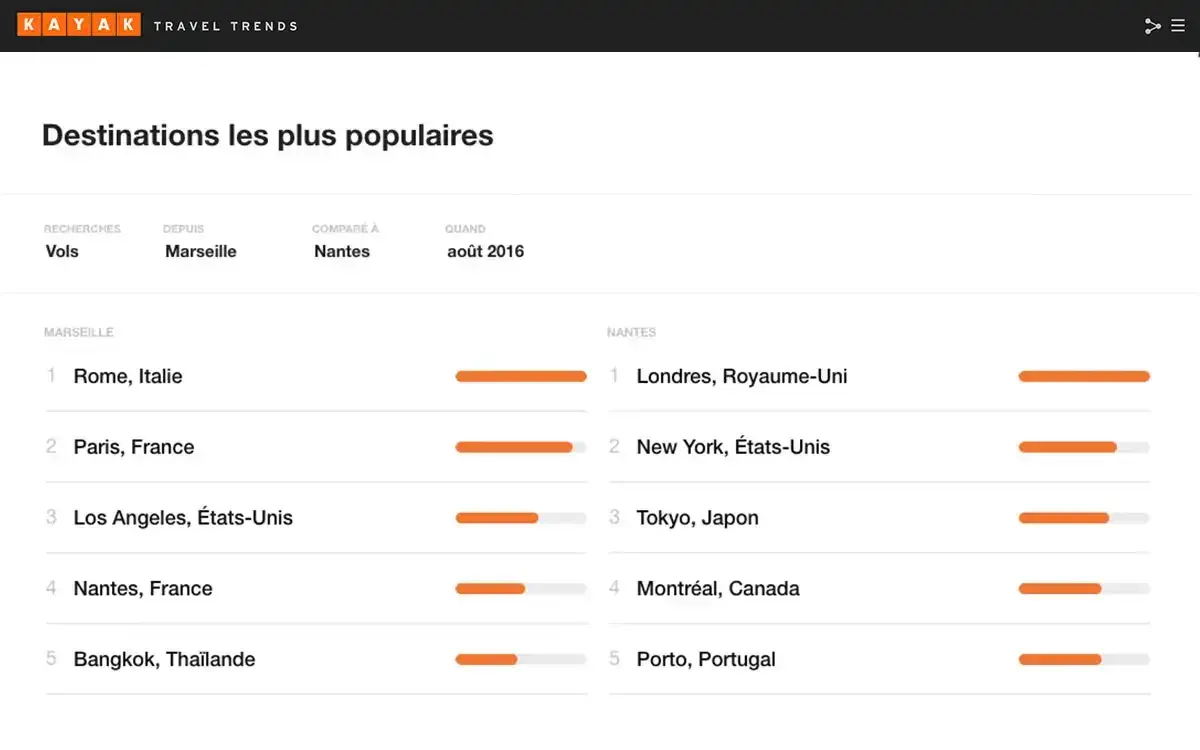1200x750 pixels.
Task: Select Londres, Royaume-Uni destination
Action: coord(742,376)
